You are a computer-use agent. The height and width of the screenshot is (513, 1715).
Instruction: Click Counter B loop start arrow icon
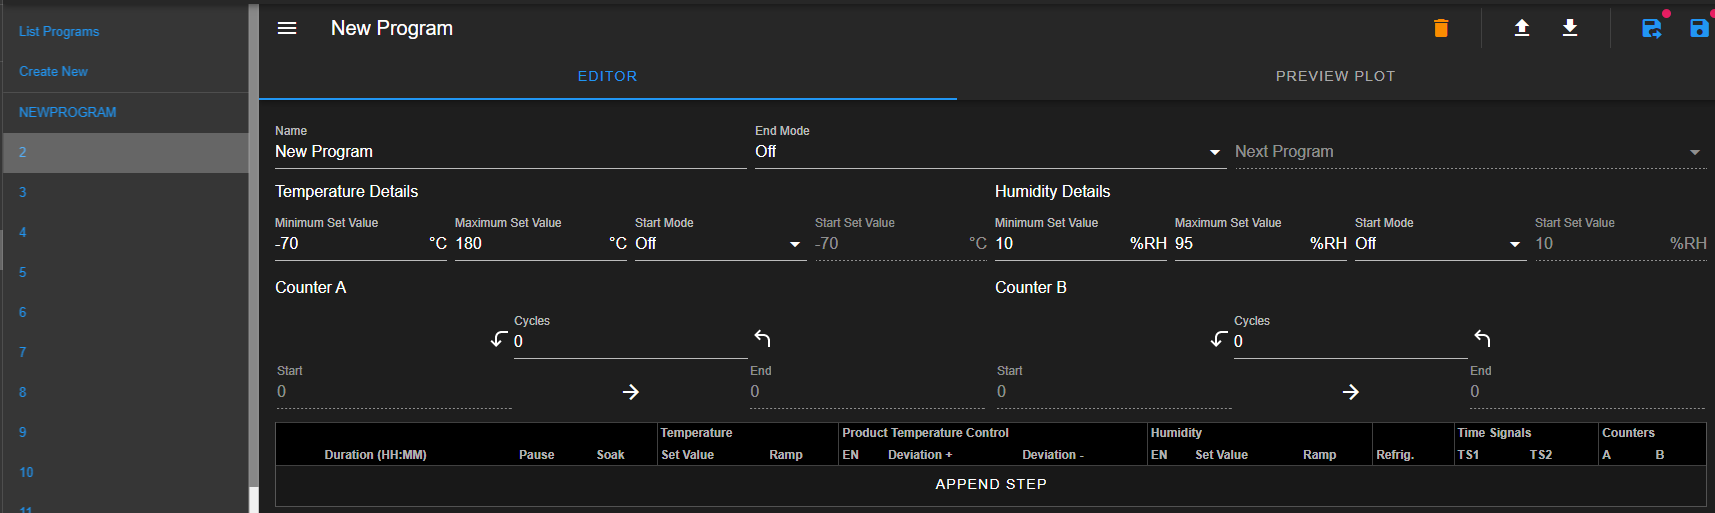[x=1219, y=339]
